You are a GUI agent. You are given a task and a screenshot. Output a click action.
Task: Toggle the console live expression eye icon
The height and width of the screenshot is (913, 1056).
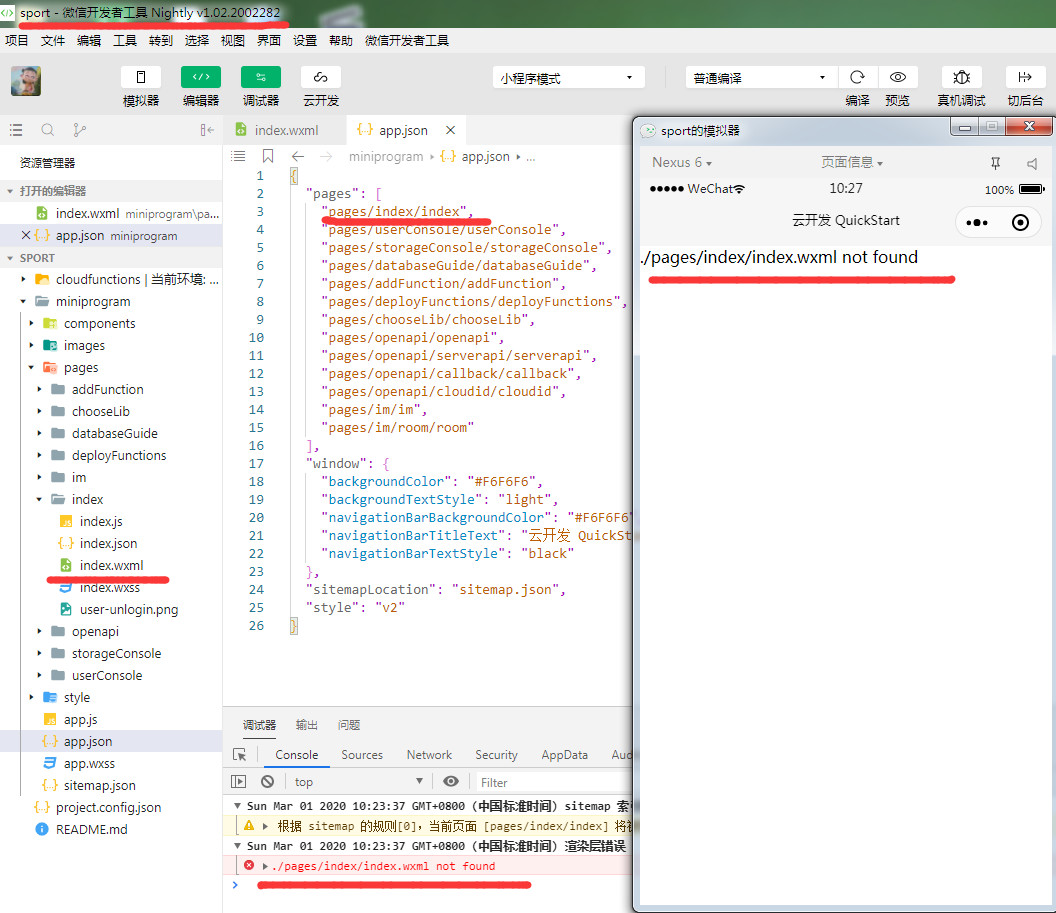click(x=451, y=782)
